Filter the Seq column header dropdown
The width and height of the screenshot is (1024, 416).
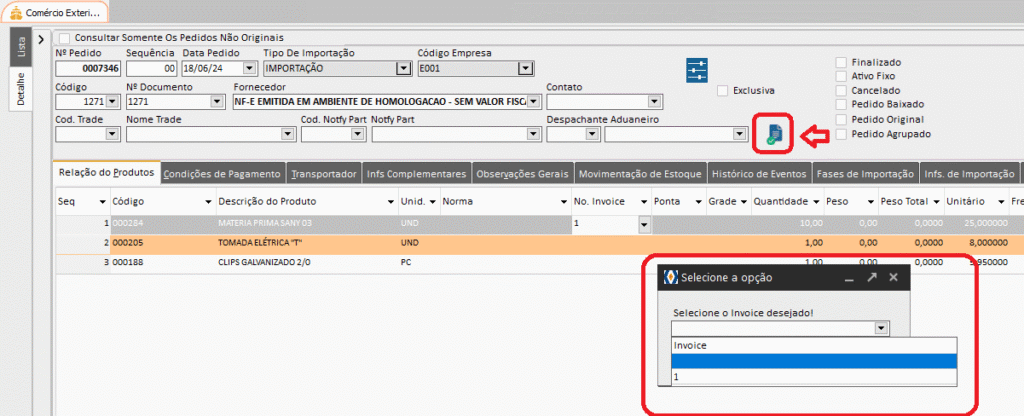coord(103,202)
